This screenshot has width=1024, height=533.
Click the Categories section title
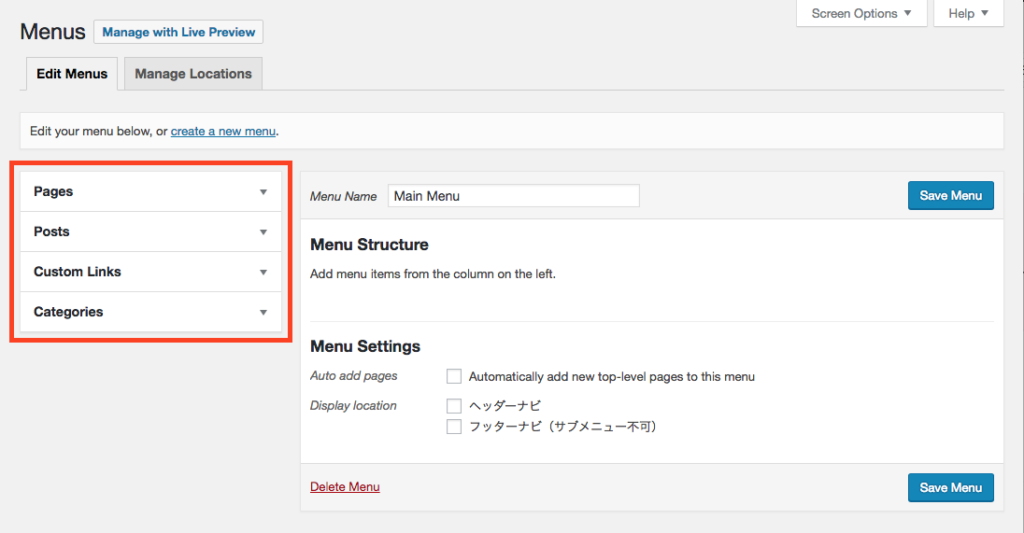(69, 312)
